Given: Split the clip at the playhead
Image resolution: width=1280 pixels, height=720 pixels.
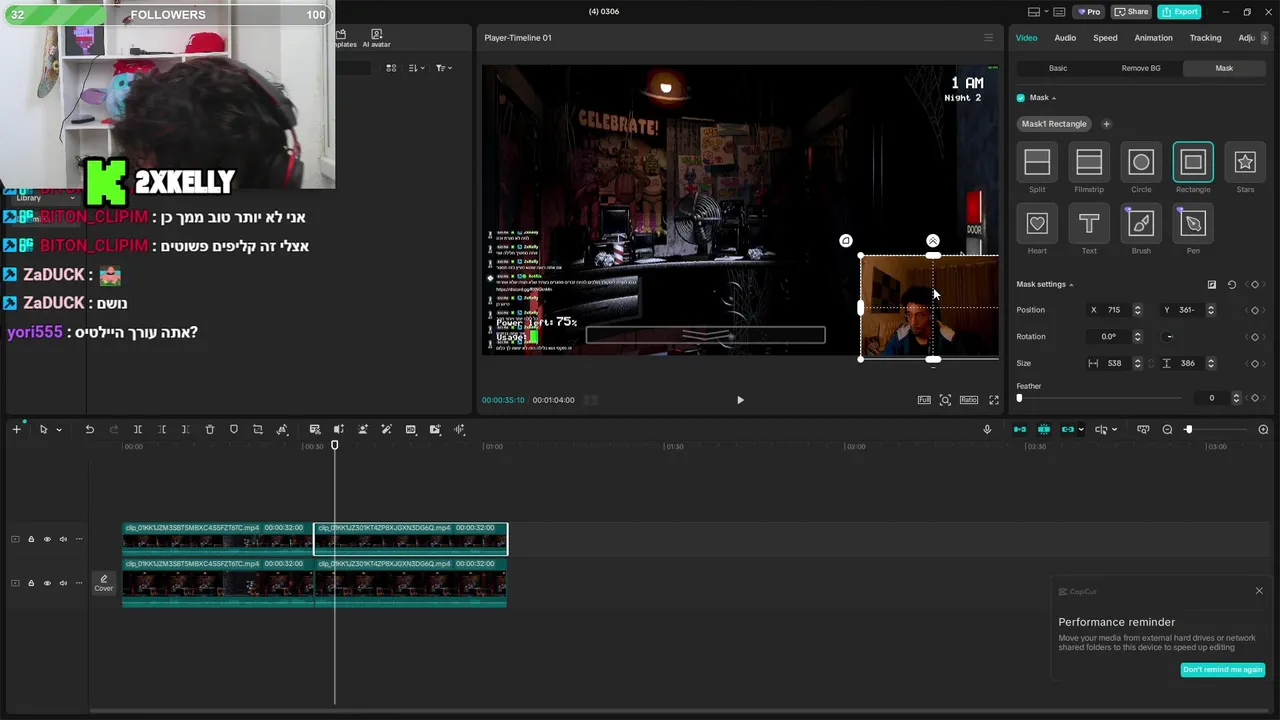Looking at the screenshot, I should tap(138, 430).
